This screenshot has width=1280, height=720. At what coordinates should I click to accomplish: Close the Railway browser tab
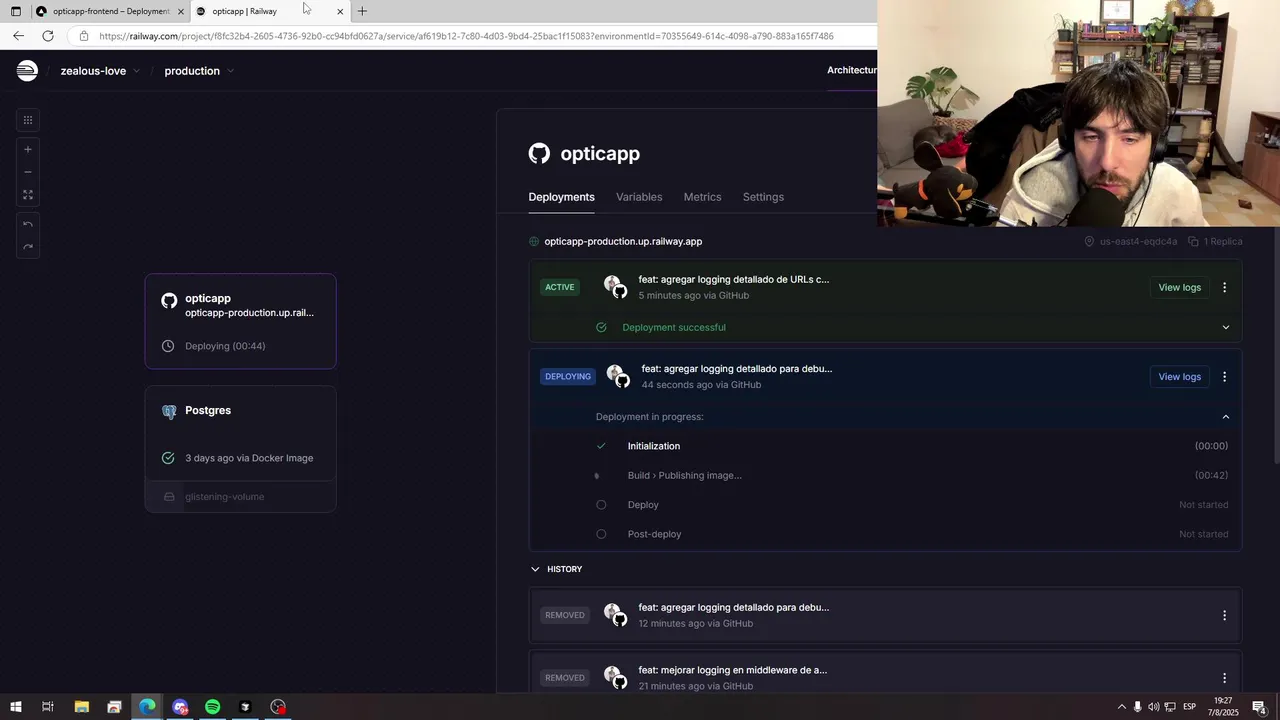tap(340, 11)
